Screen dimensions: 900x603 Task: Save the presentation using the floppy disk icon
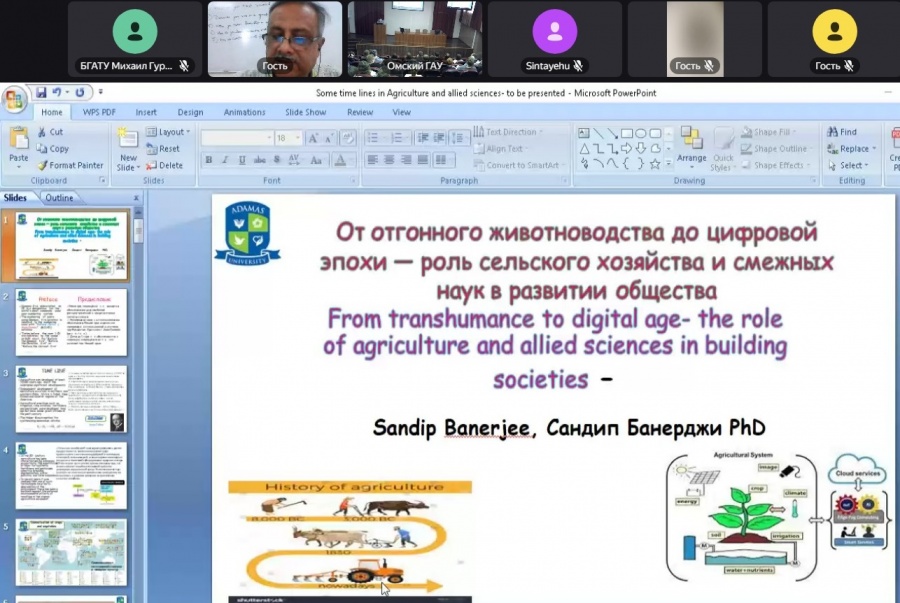(x=42, y=92)
